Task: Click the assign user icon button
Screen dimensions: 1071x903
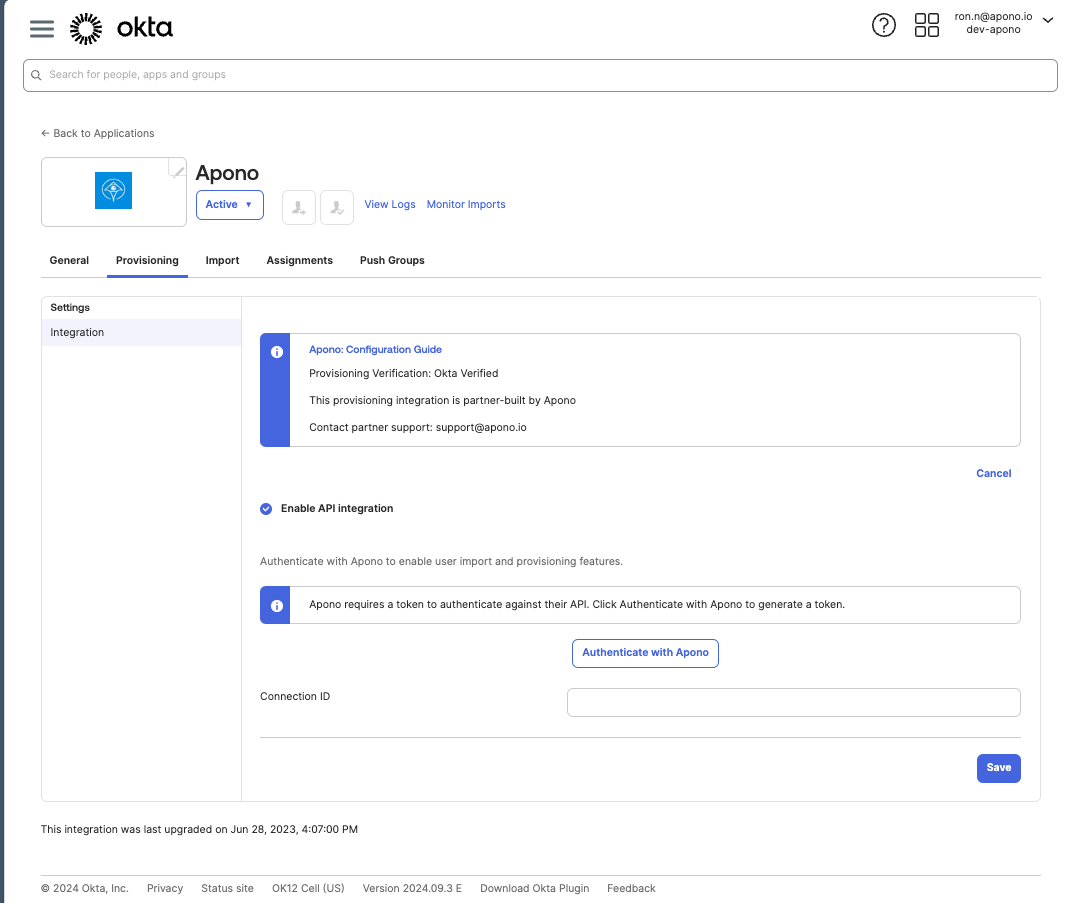Action: coord(299,207)
